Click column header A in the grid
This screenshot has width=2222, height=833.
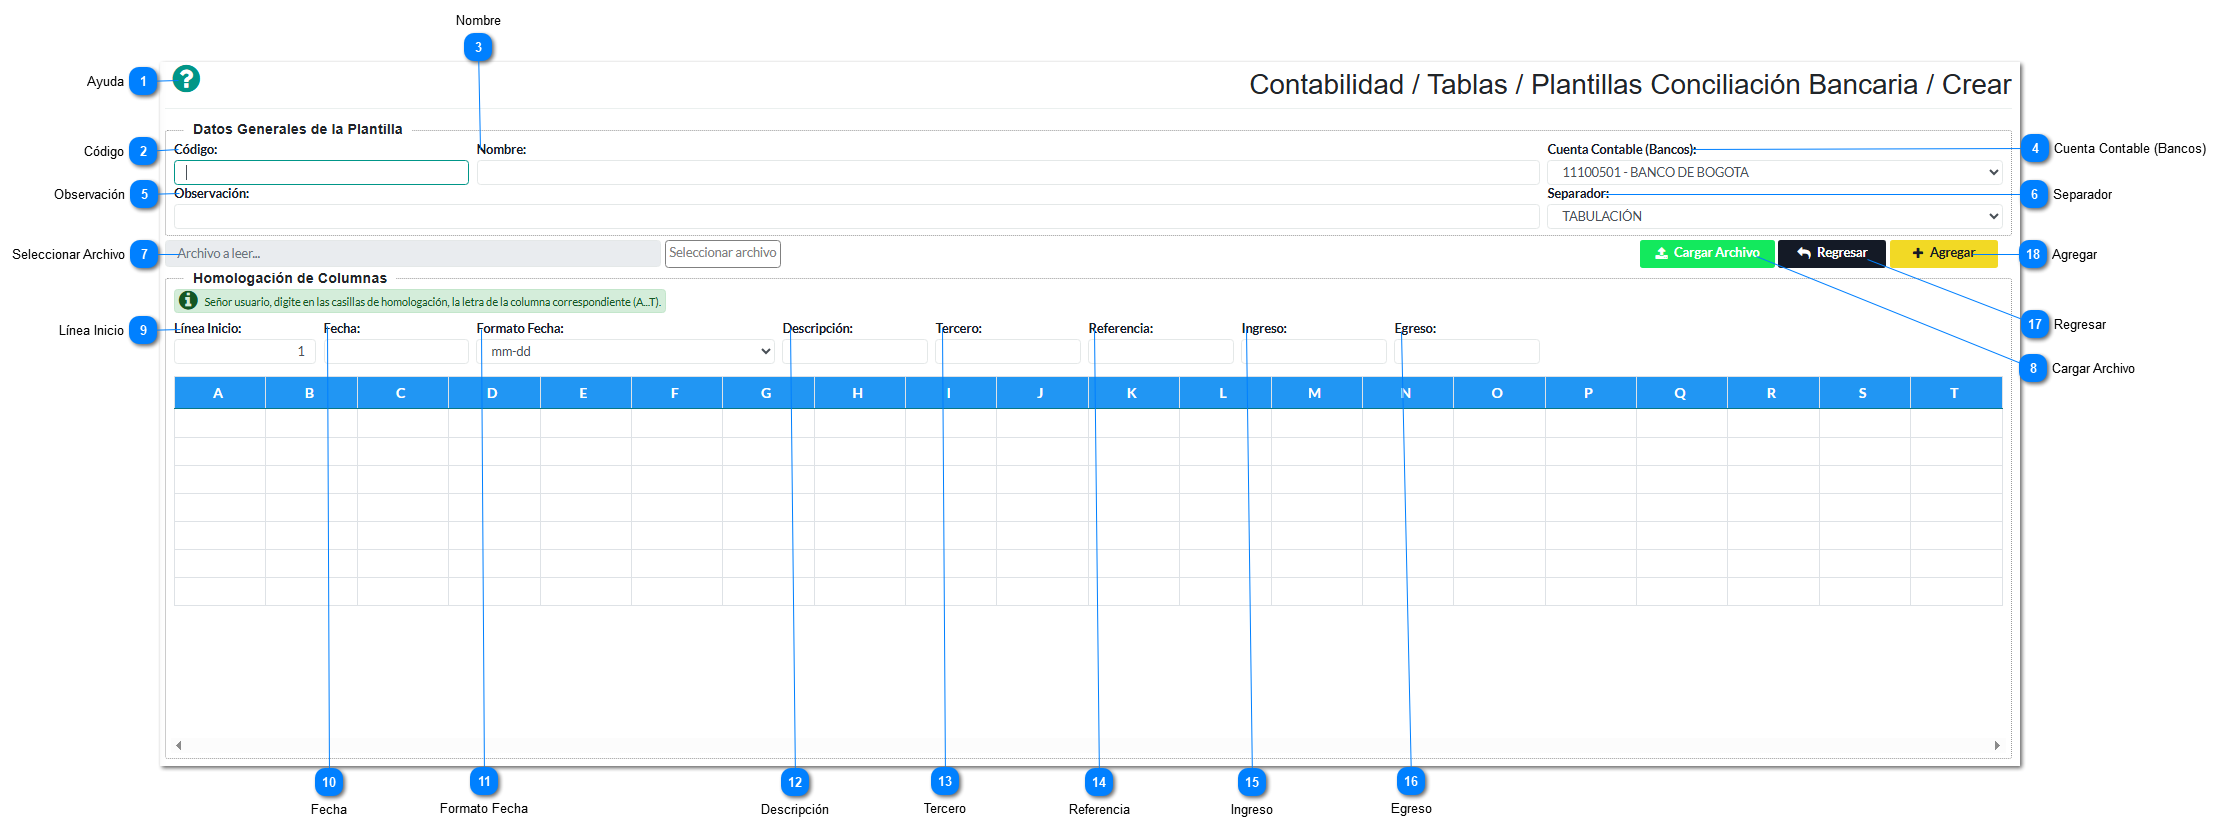click(219, 394)
